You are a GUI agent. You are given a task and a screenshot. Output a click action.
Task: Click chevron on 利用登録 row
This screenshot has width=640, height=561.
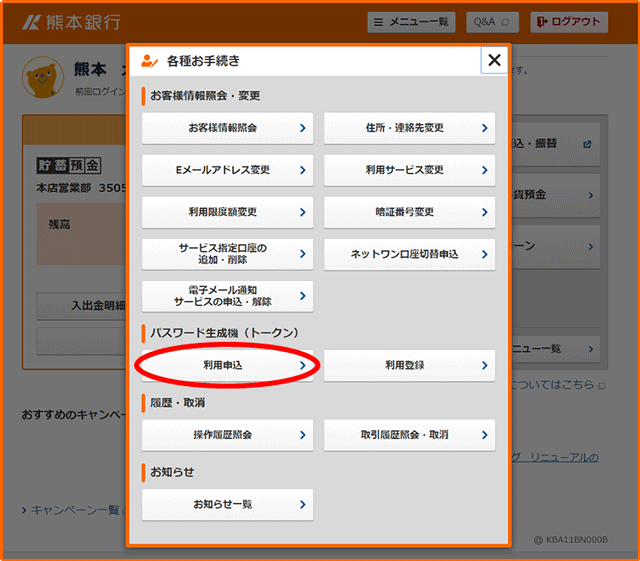pos(484,365)
